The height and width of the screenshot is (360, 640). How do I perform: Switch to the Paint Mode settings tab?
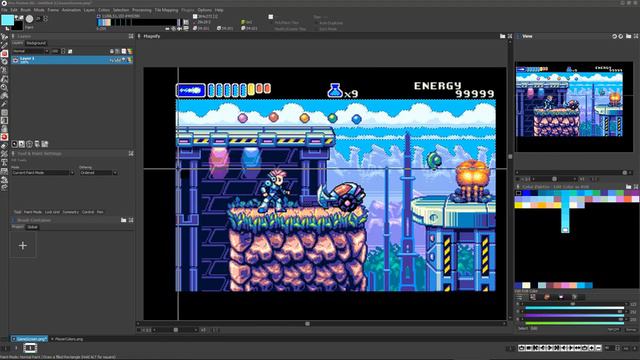33,212
